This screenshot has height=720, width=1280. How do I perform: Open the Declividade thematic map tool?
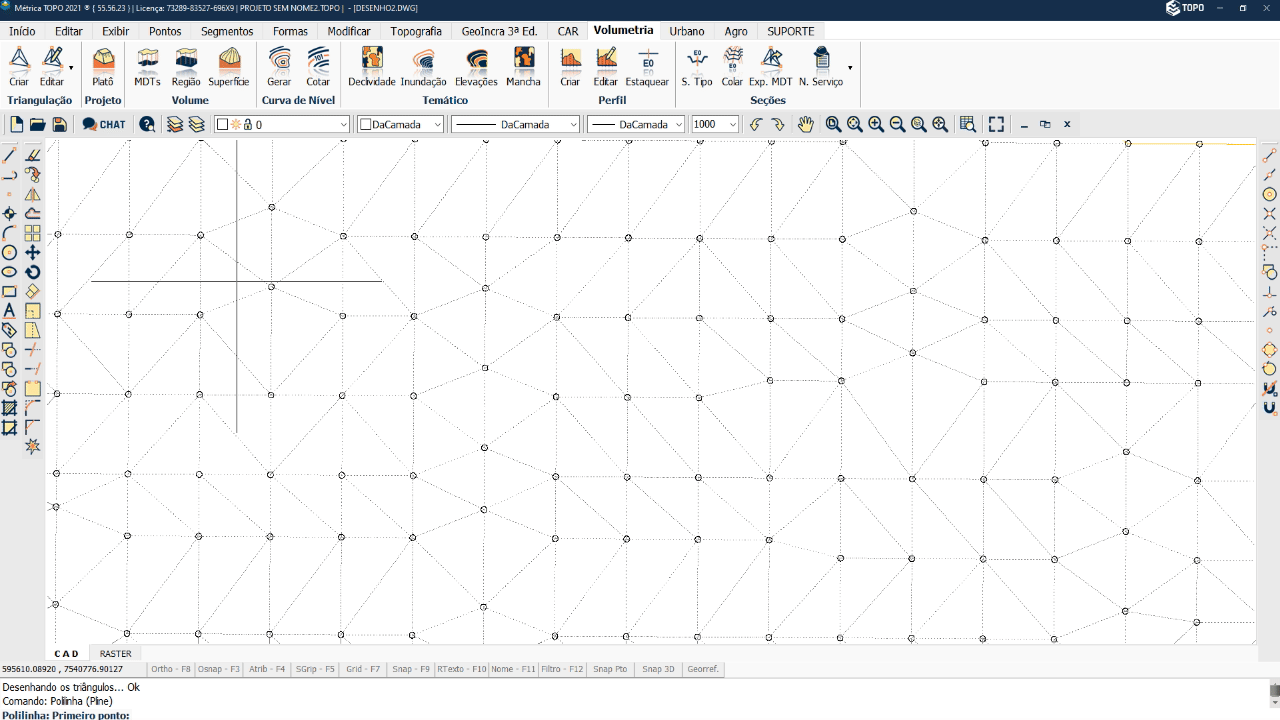tap(372, 67)
